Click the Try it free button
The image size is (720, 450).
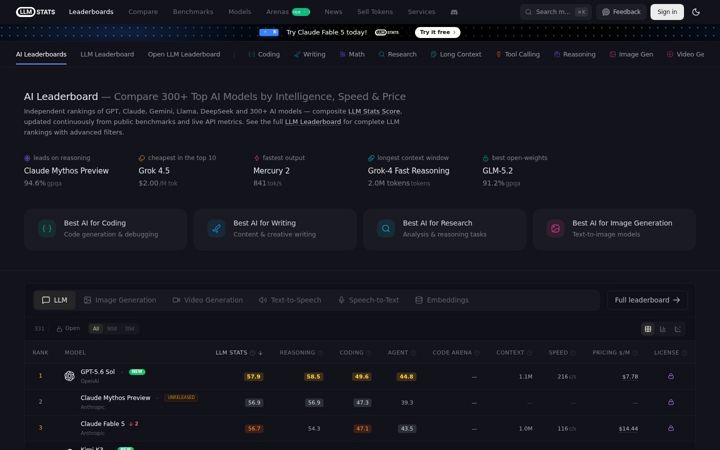[x=438, y=32]
